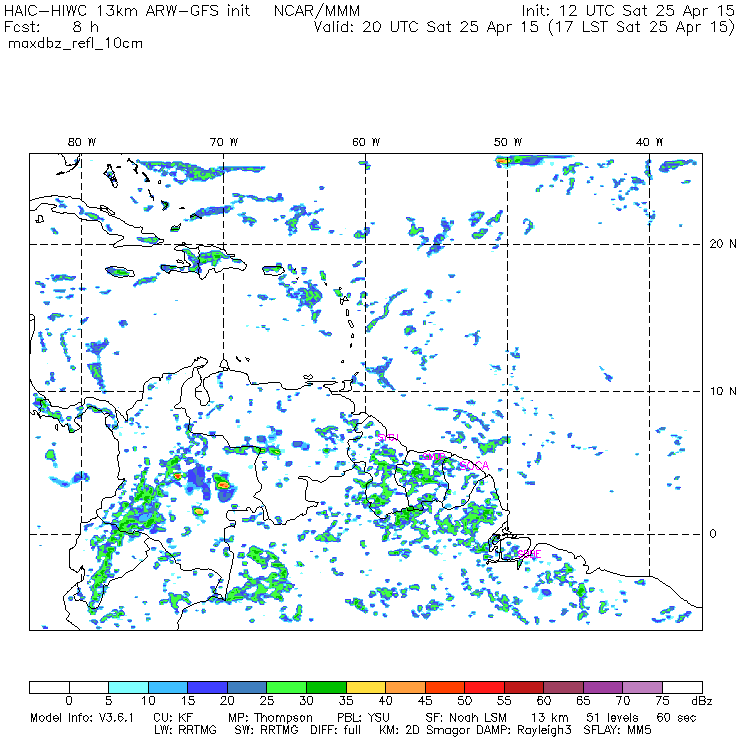Viewport: 740px width, 740px height.
Task: Click the 'dBz' unit label beside the color bar
Action: pos(702,701)
